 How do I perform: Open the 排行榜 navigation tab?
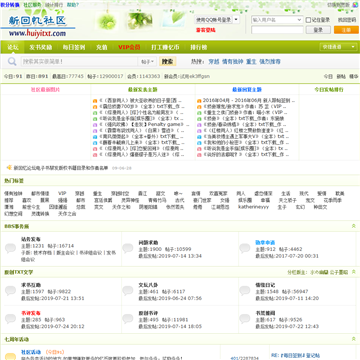click(x=199, y=47)
